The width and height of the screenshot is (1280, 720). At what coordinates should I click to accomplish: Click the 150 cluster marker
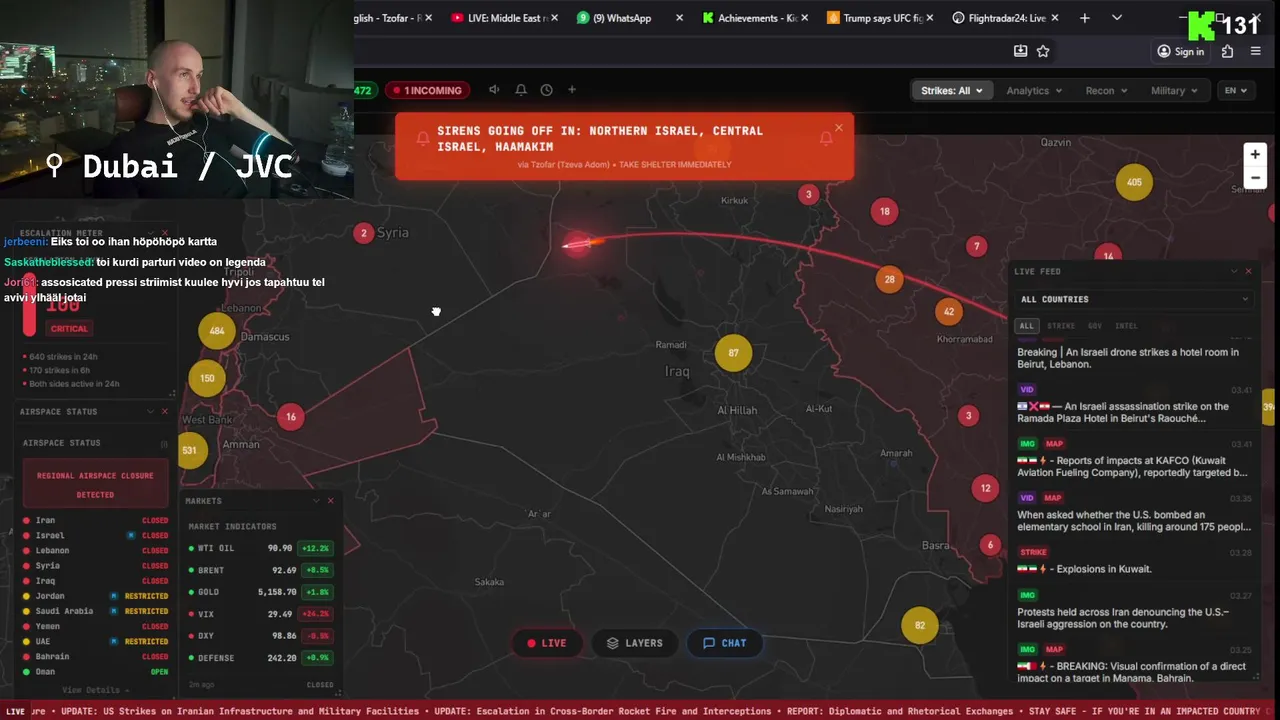[x=207, y=378]
